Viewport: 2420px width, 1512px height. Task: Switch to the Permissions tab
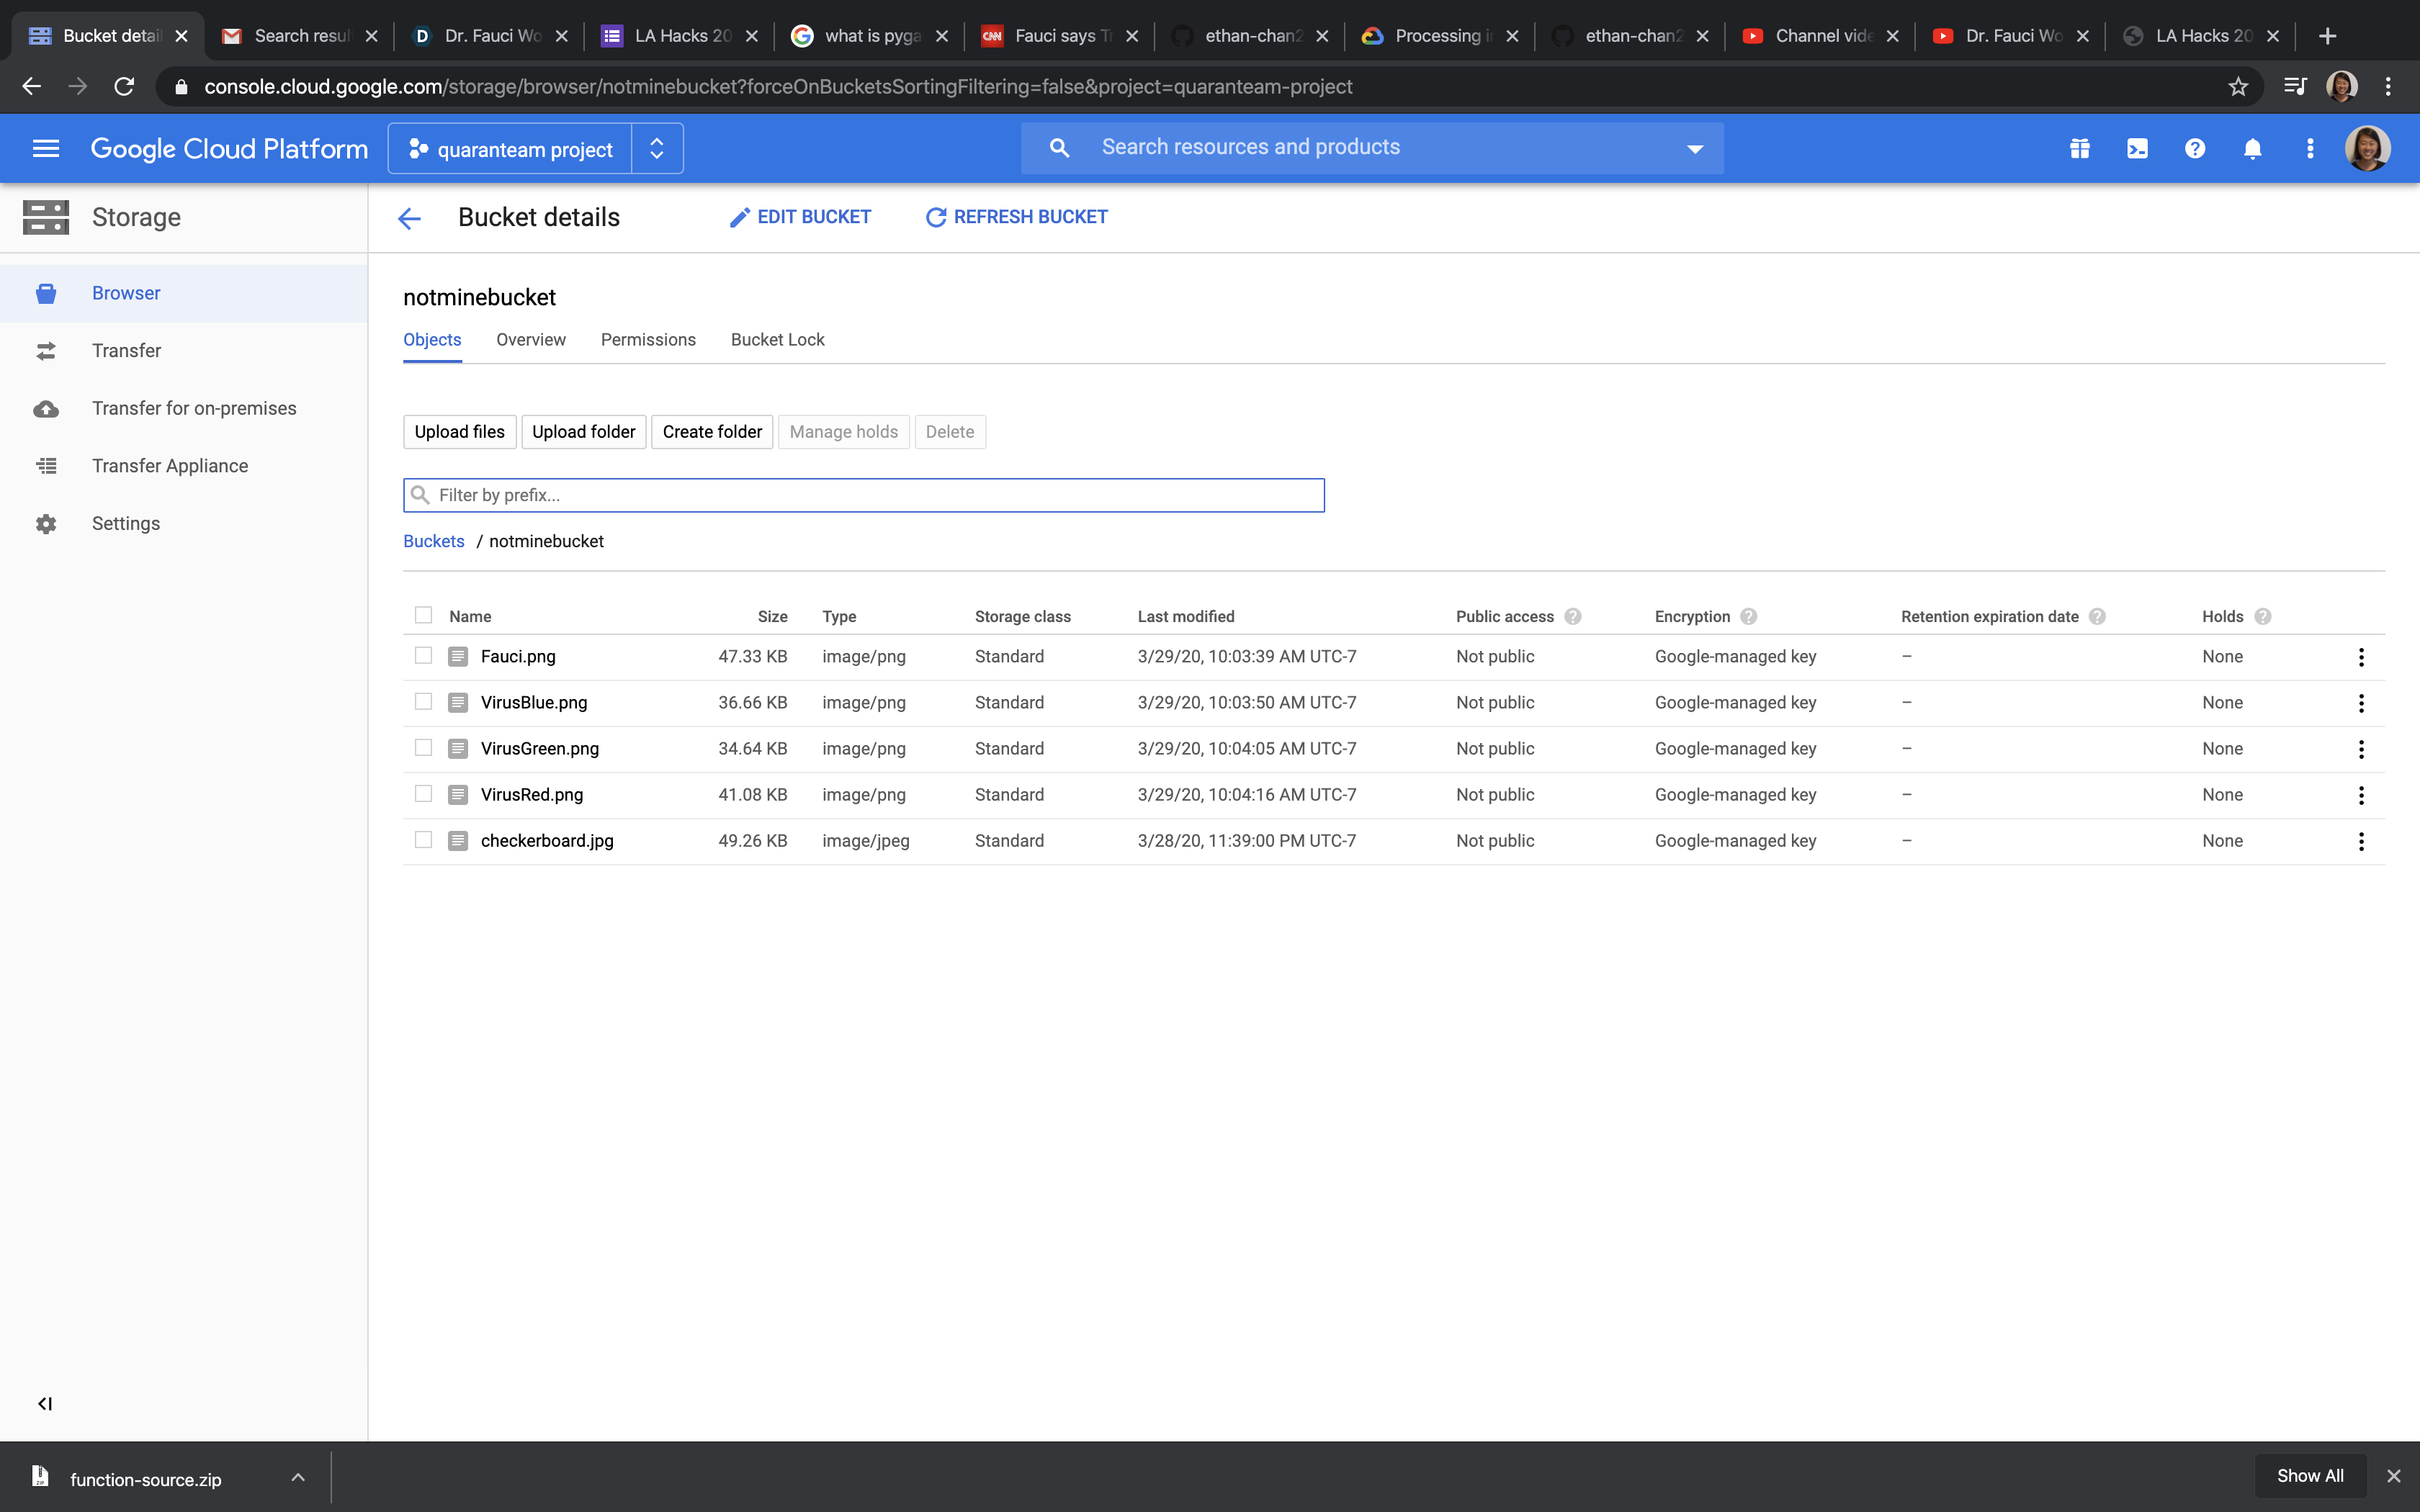648,340
